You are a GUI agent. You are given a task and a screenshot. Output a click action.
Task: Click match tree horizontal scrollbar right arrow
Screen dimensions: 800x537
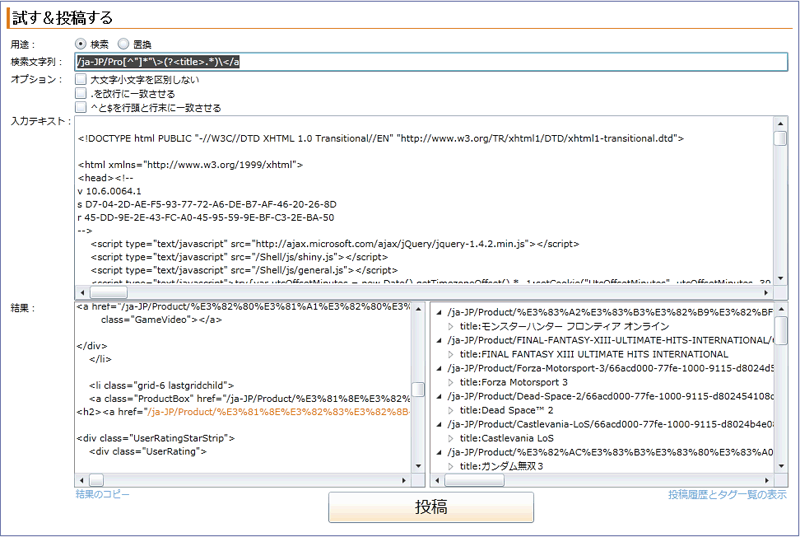767,480
